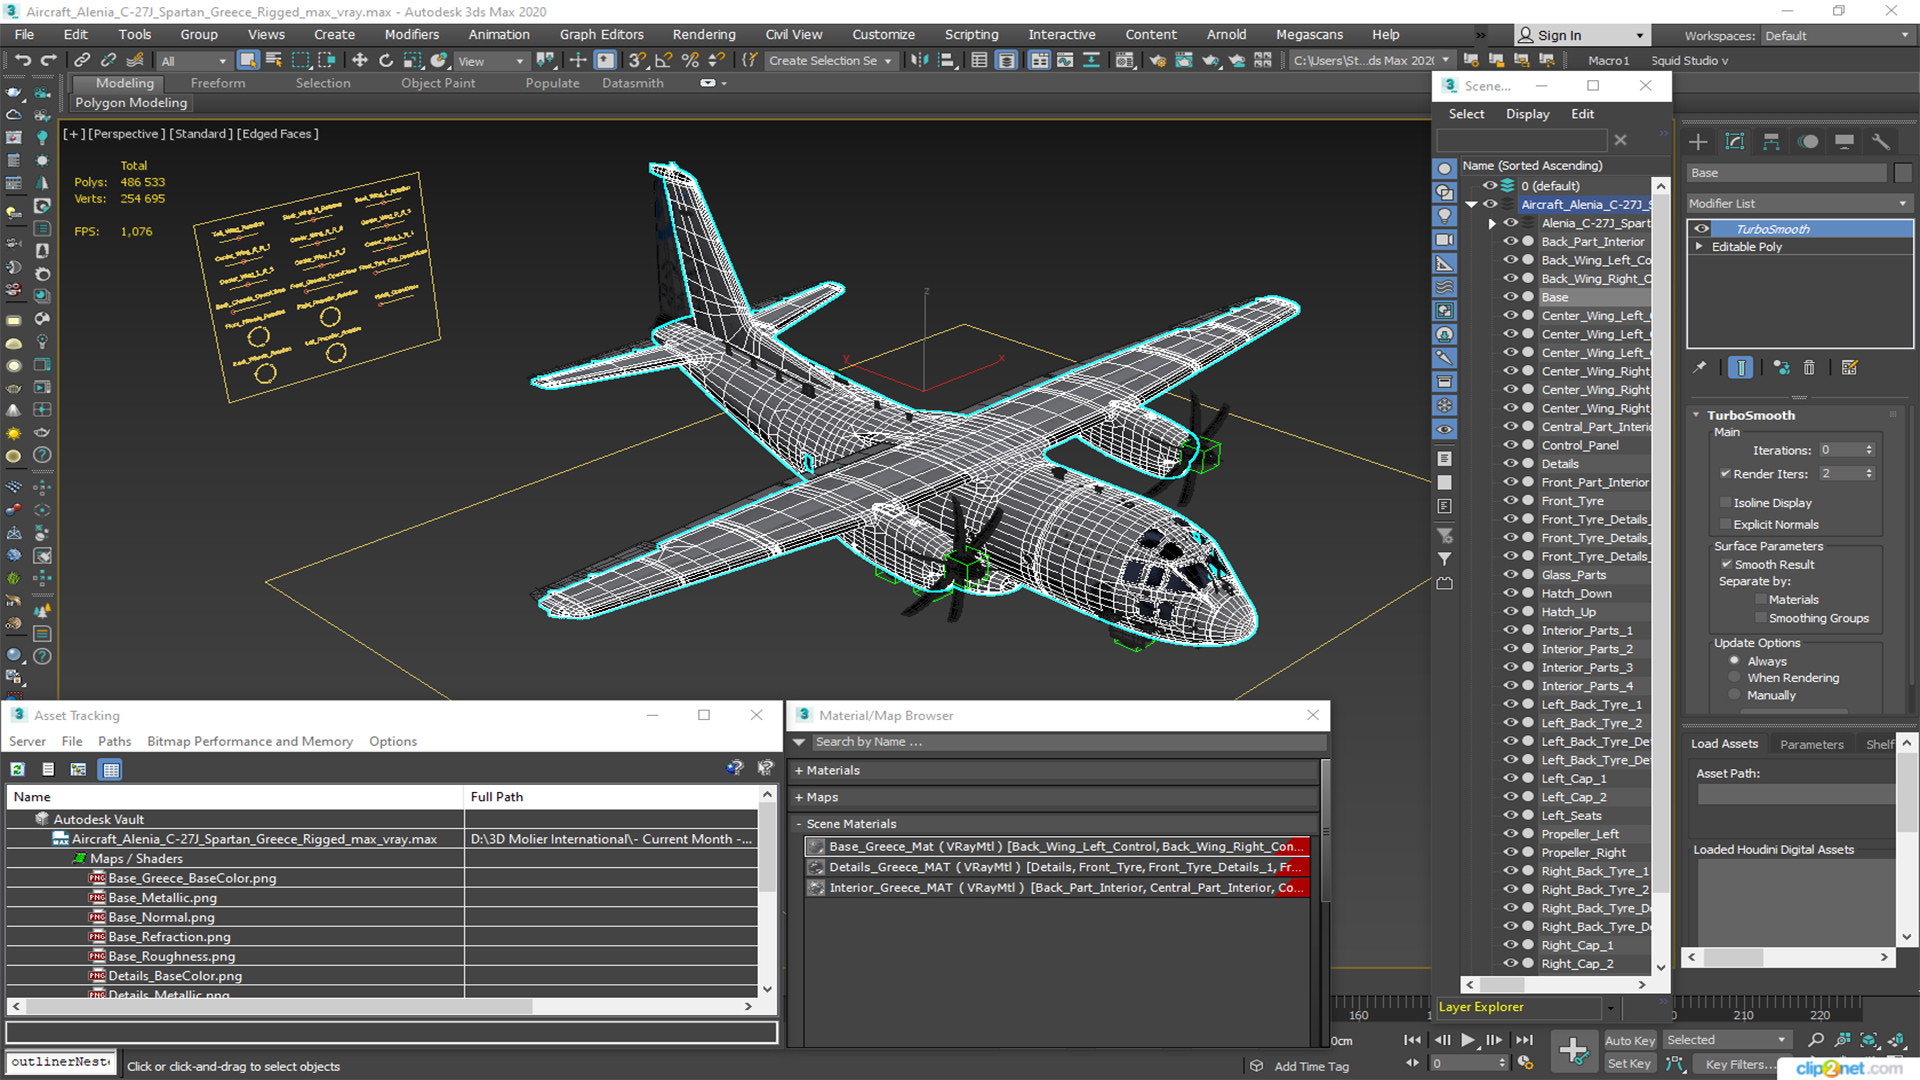Open the Motion command panel tab
The width and height of the screenshot is (1920, 1080).
[1808, 142]
